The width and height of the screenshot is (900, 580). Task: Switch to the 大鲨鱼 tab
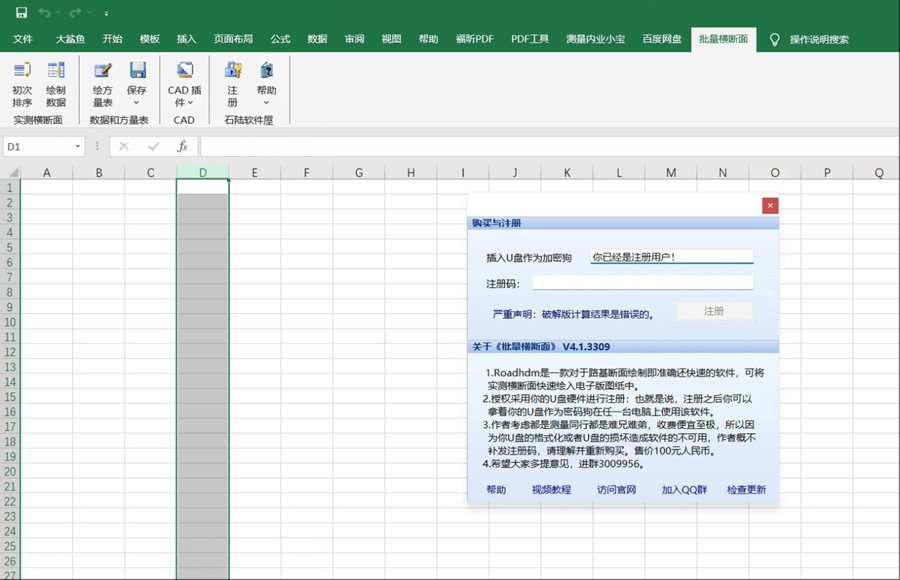pyautogui.click(x=70, y=39)
